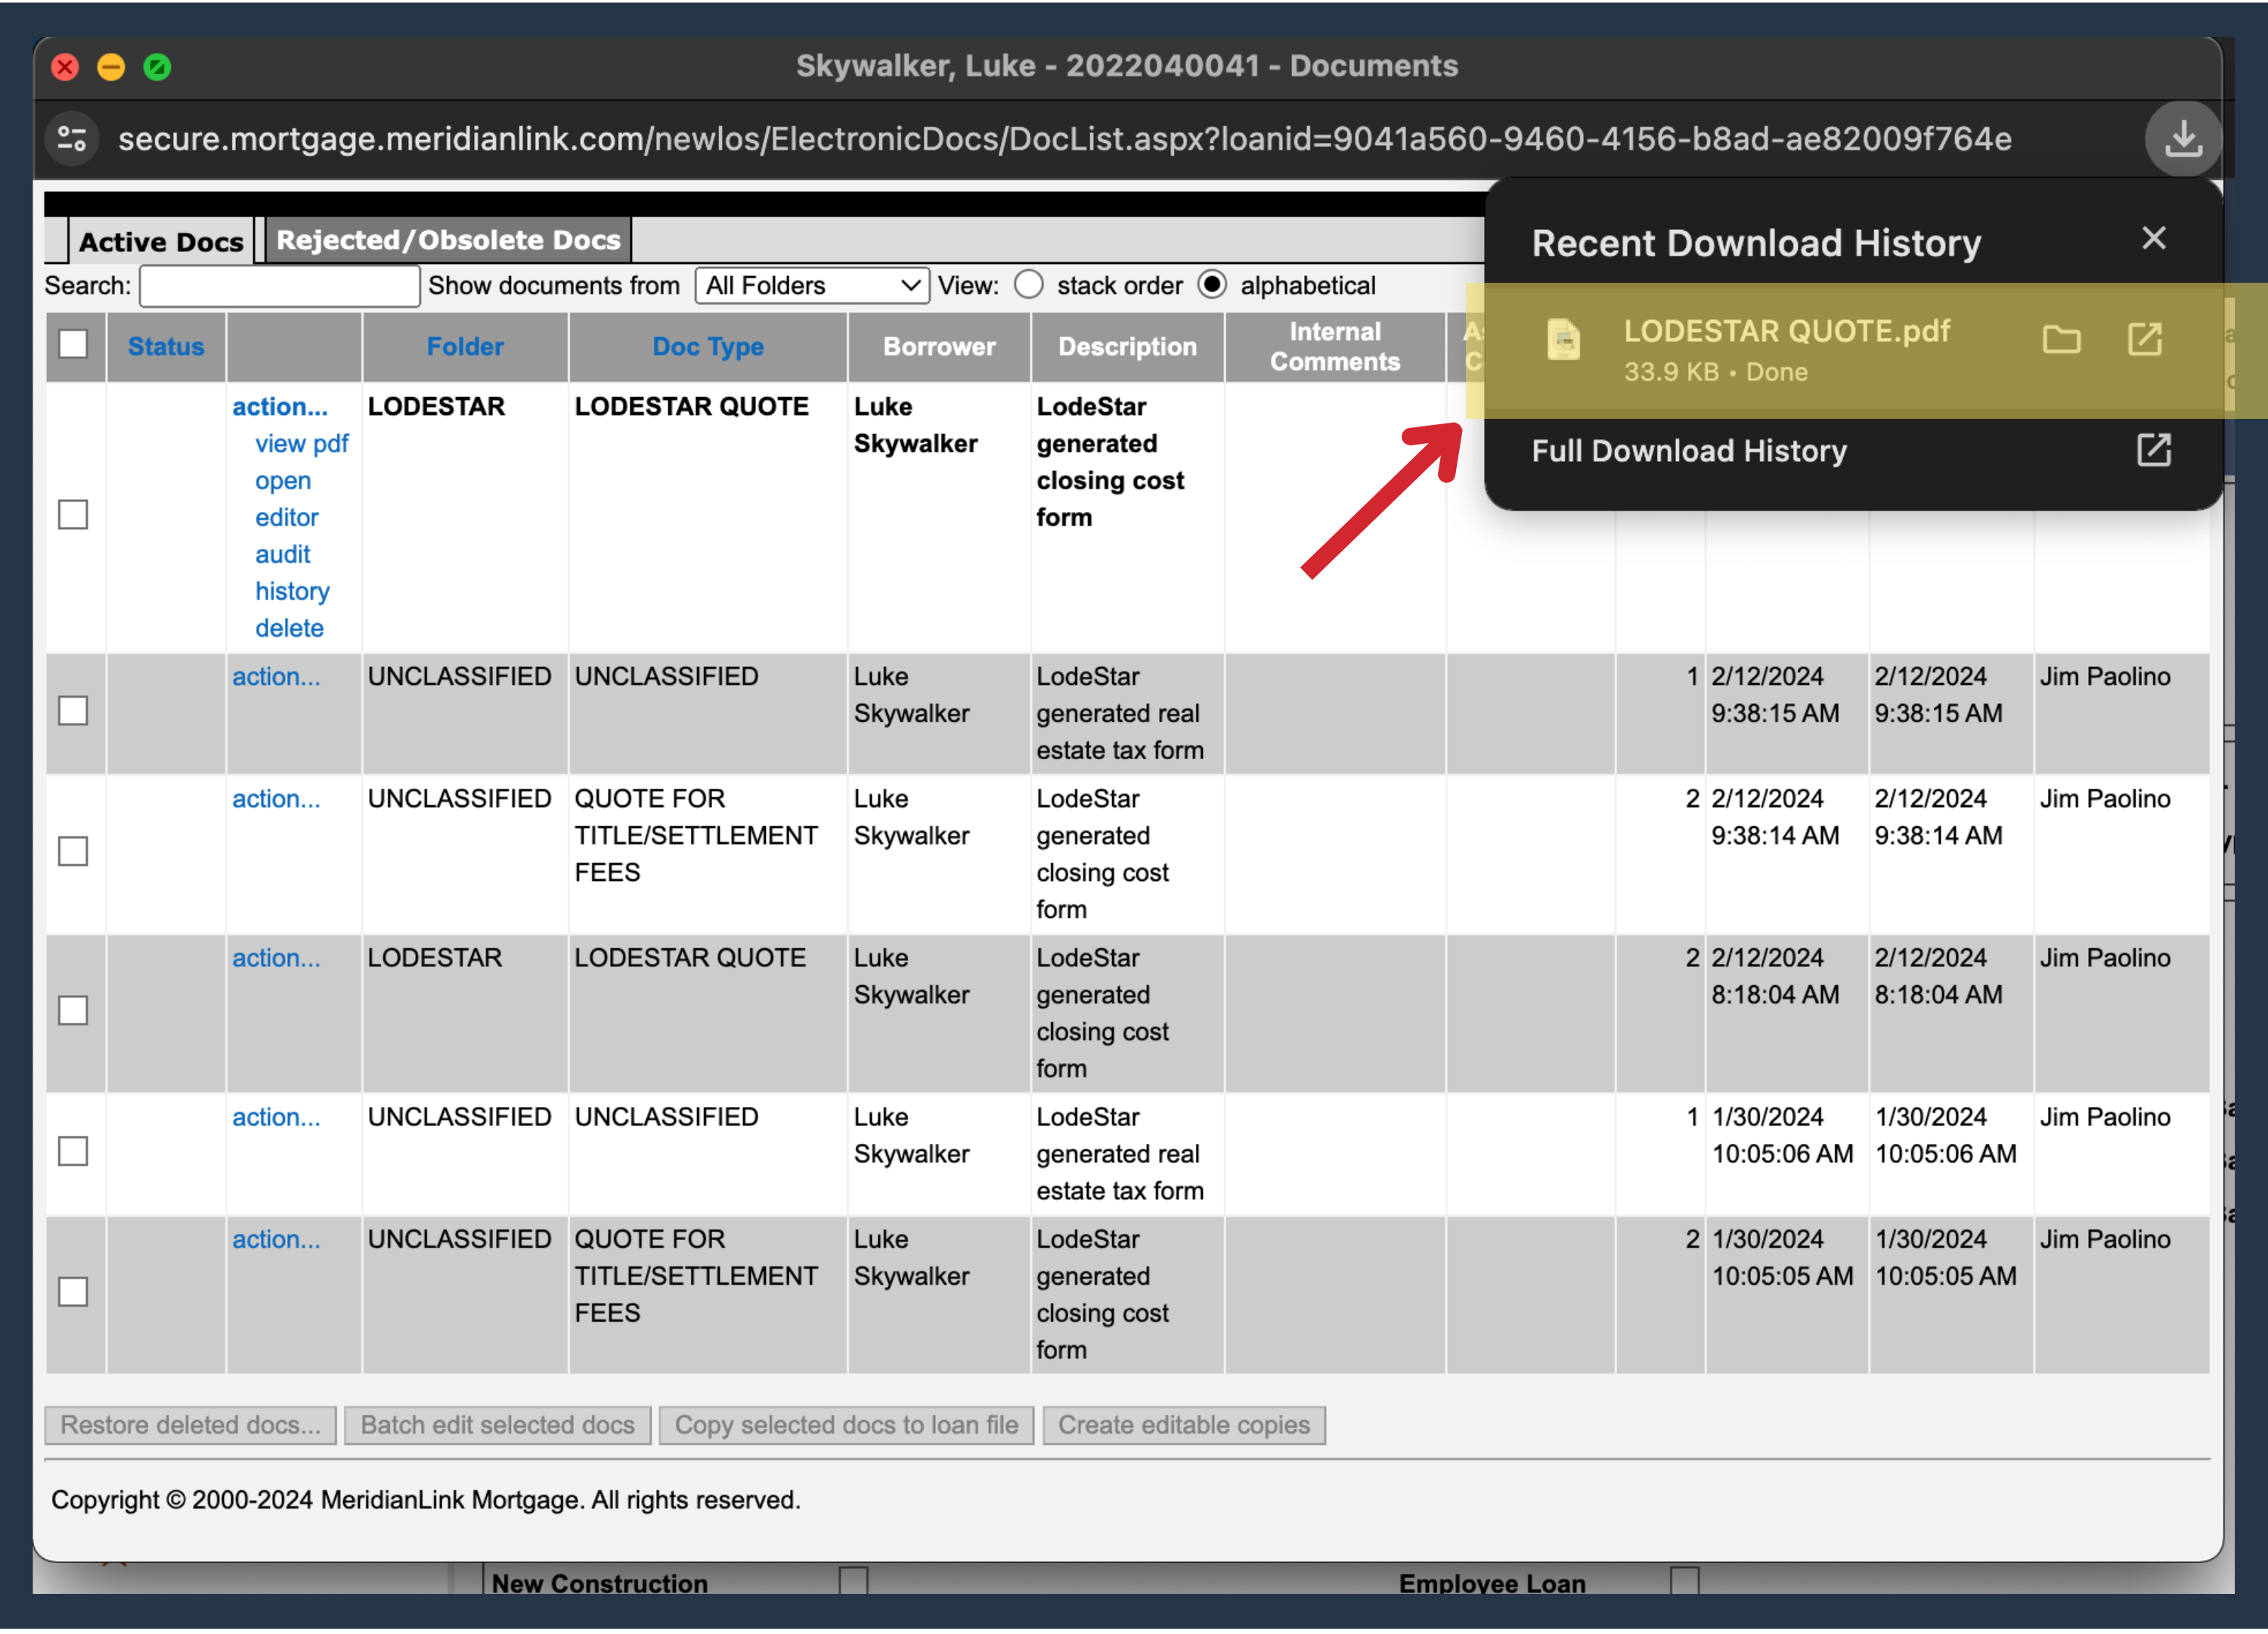This screenshot has width=2268, height=1634.
Task: Select the stack order radio button
Action: 1028,285
